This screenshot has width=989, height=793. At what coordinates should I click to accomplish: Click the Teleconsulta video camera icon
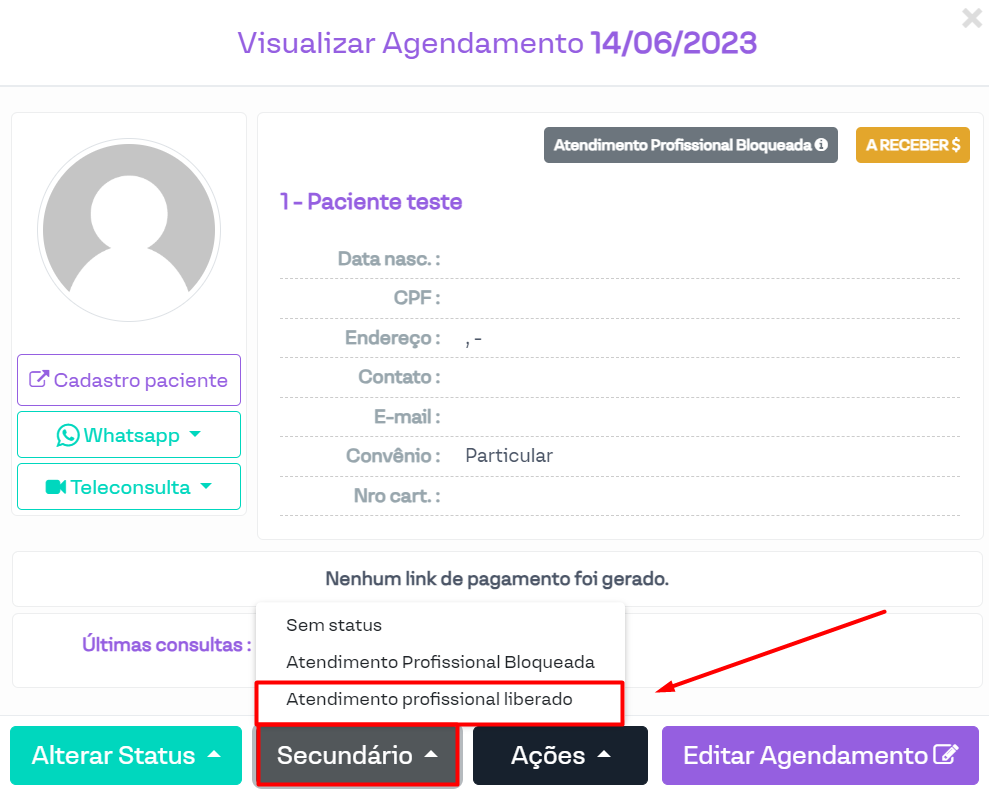[56, 487]
